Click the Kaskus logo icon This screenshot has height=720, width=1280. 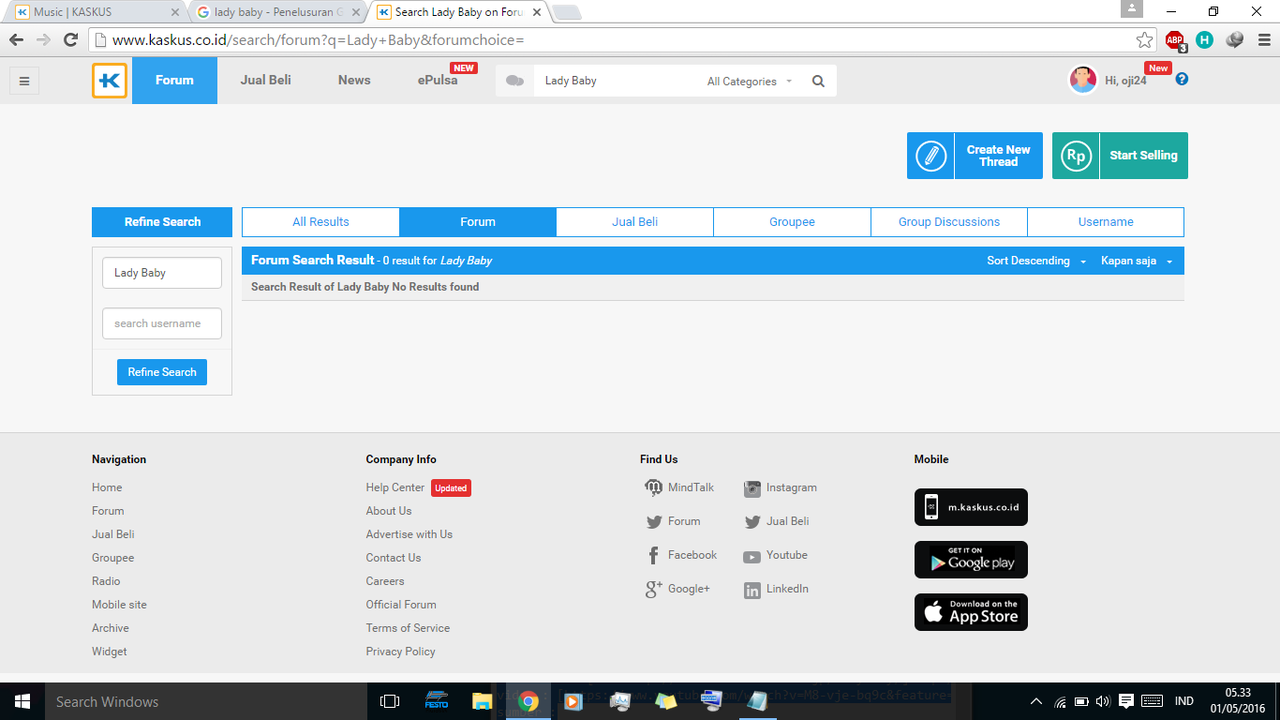tap(109, 81)
